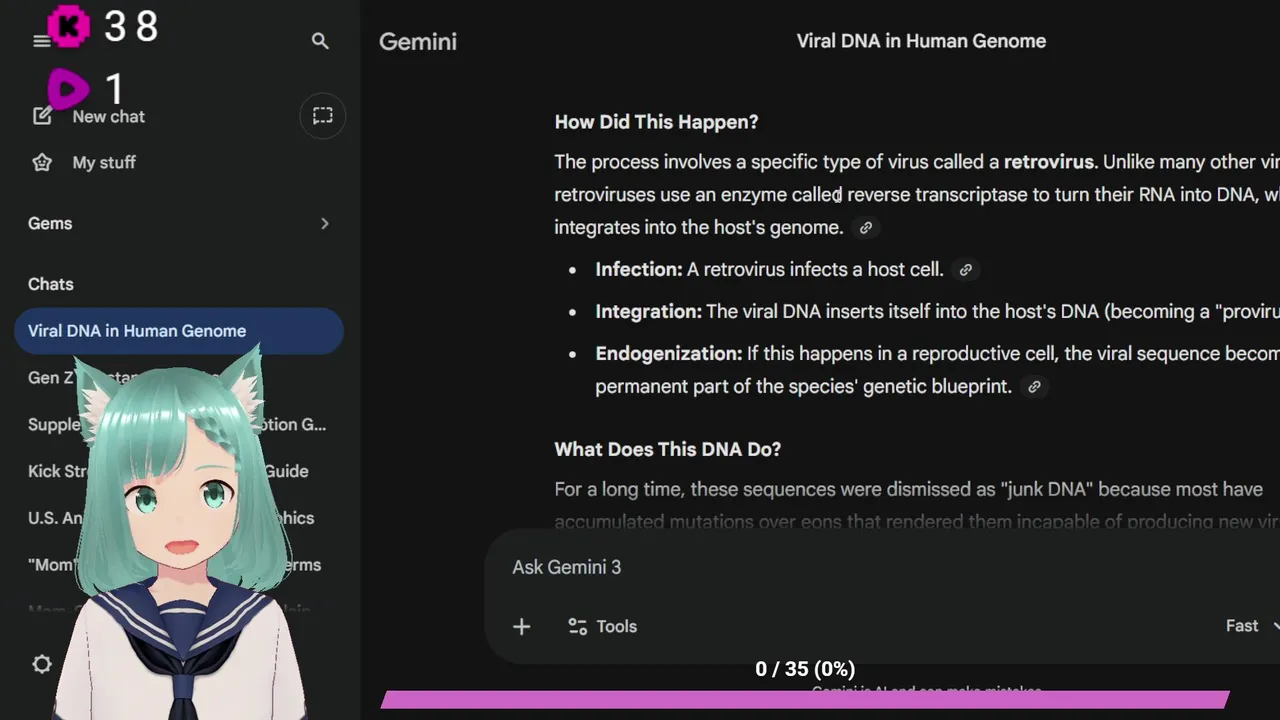Viewport: 1280px width, 720px height.
Task: Click source link icon beside Infection bullet
Action: [965, 270]
